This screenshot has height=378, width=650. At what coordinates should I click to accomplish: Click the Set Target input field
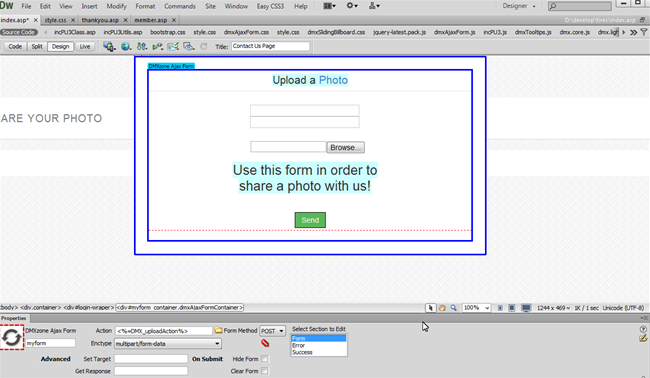click(x=151, y=359)
